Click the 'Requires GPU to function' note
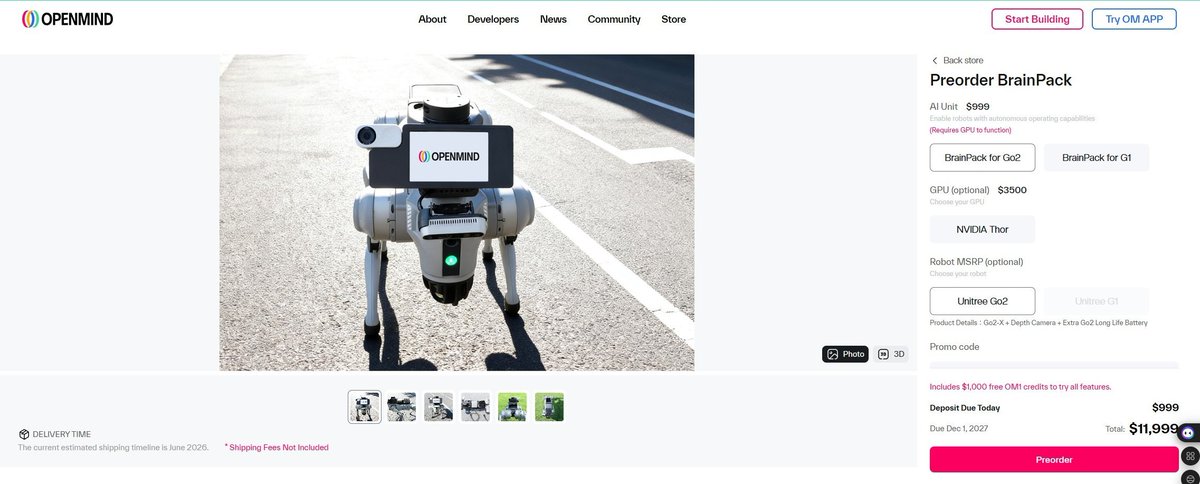 pos(970,130)
